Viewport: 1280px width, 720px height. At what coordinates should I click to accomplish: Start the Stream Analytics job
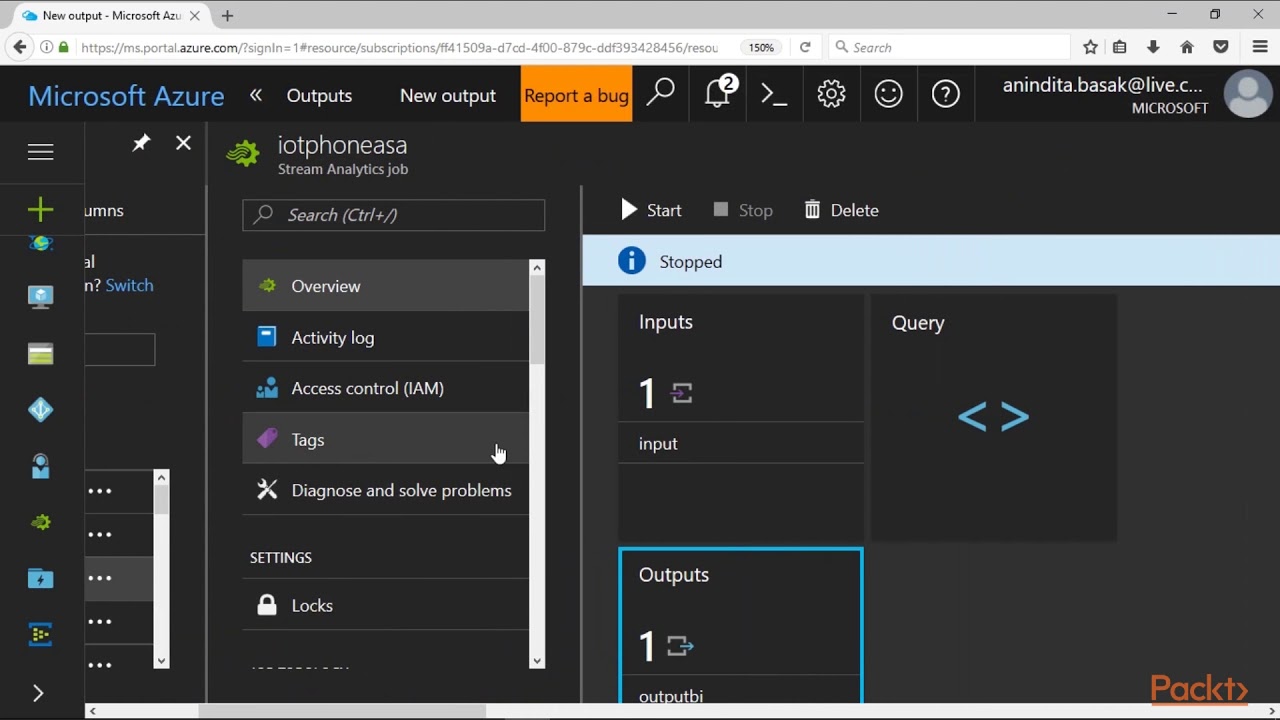point(651,210)
